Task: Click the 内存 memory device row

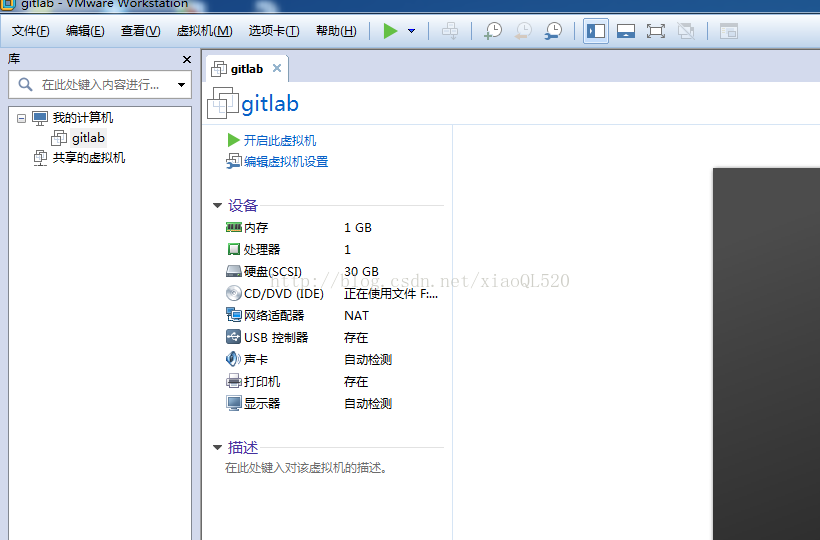Action: (334, 227)
